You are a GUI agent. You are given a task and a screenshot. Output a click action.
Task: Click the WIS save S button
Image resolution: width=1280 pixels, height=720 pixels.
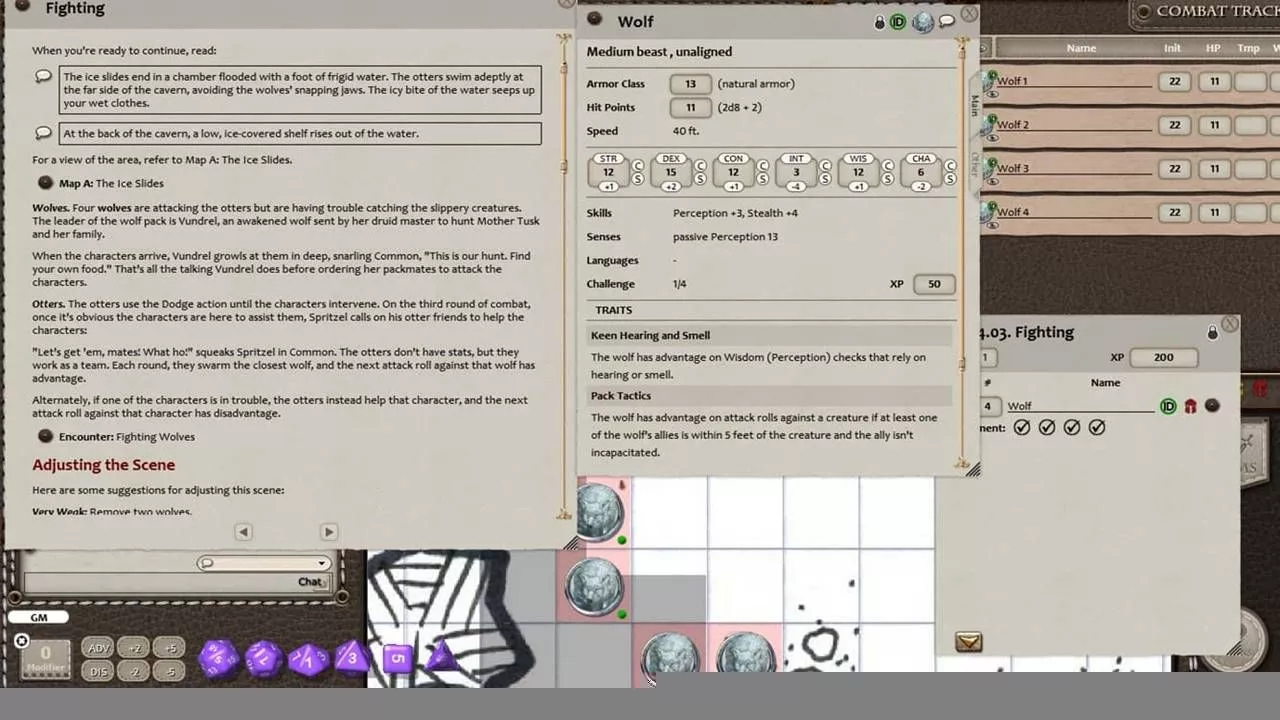coord(888,180)
